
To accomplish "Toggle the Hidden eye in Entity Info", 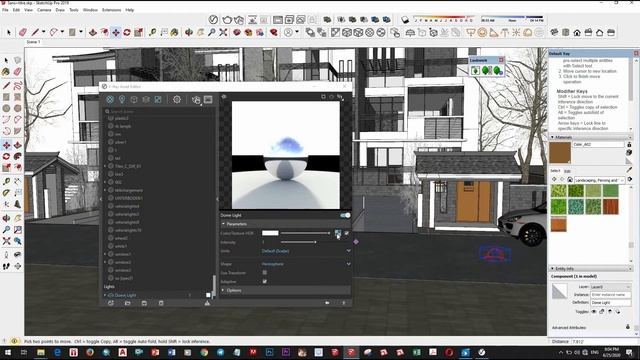I will [x=594, y=311].
